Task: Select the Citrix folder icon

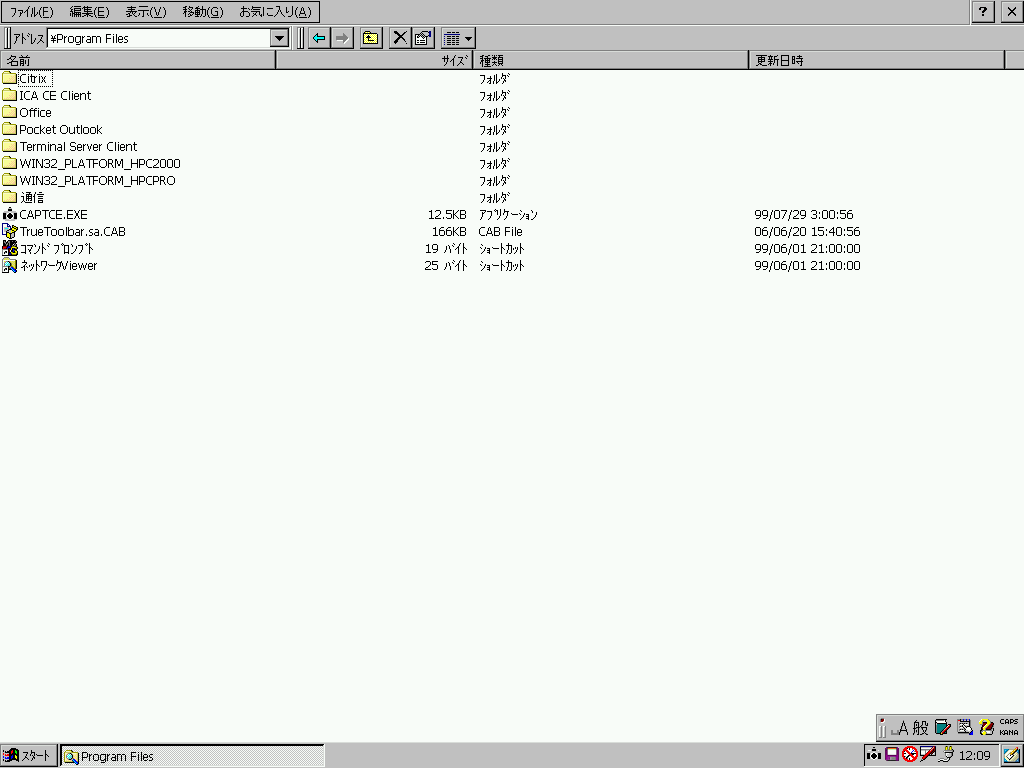Action: 9,78
